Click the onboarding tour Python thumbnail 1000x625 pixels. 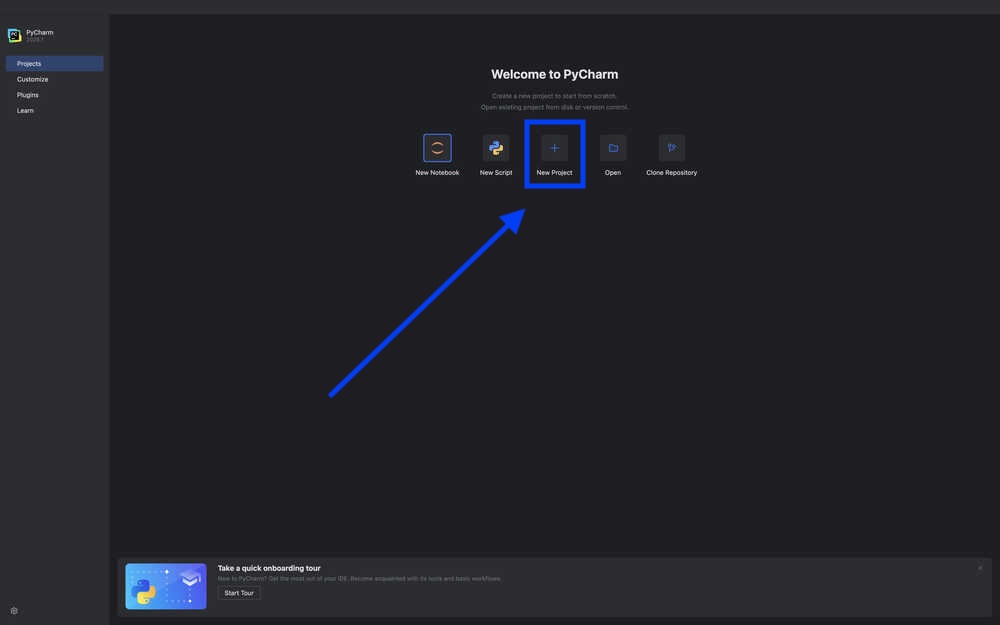166,586
